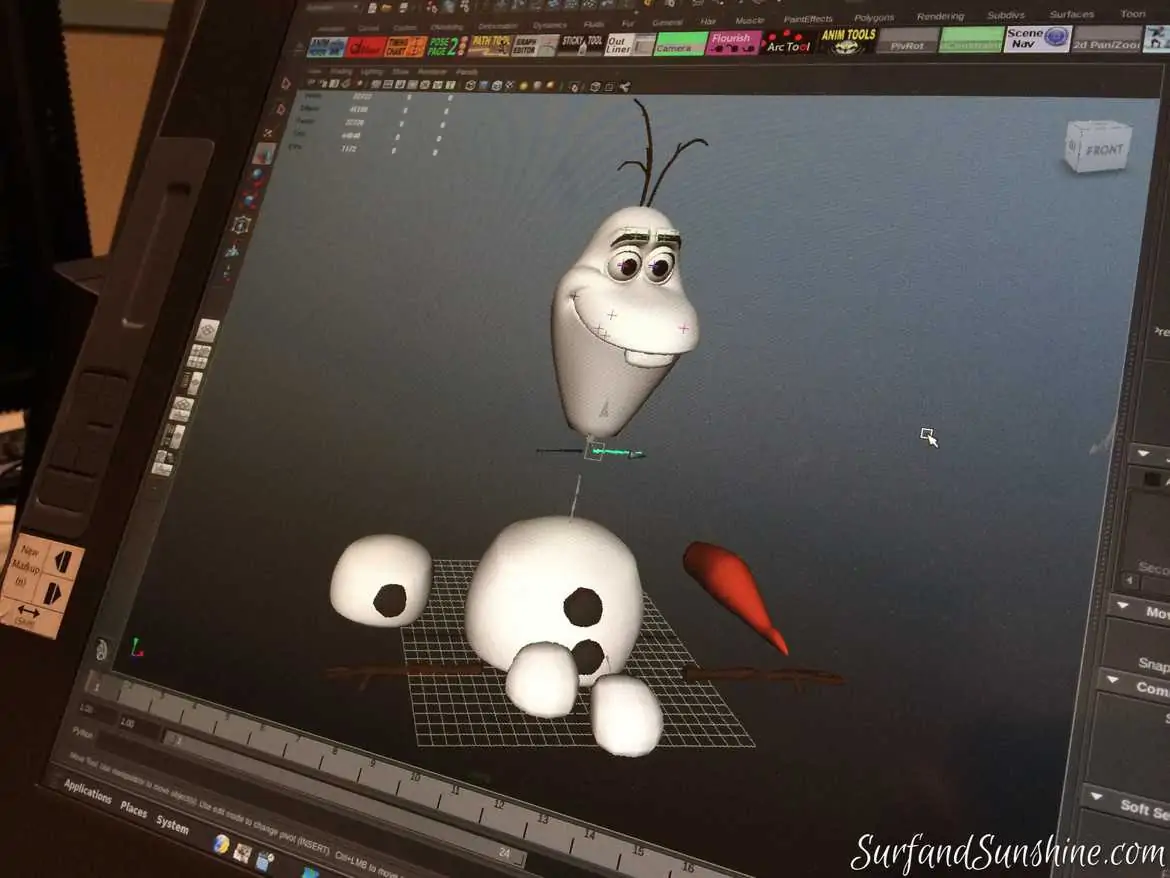Click the Firefox-style browser launcher icon in taskbar
Viewport: 1170px width, 878px height.
pos(221,844)
